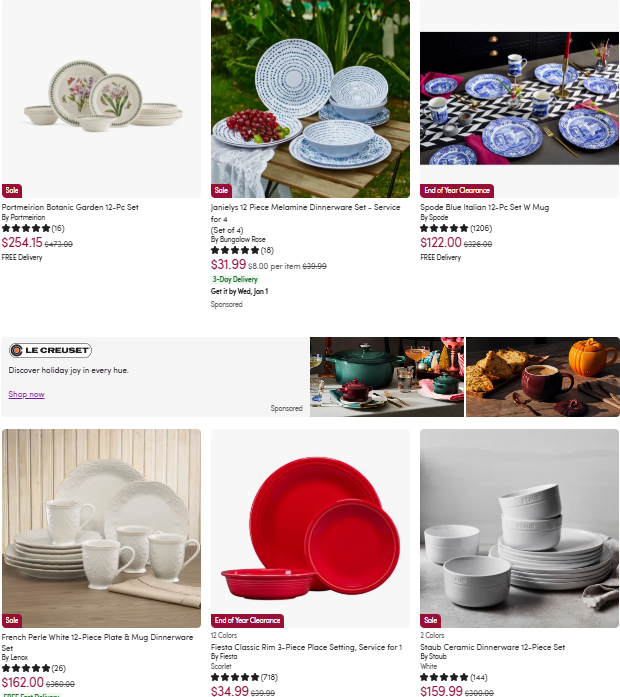This screenshot has width=620, height=697.
Task: Click the Portmeirion Botanic Garden 12-Pc Set title
Action: point(70,207)
